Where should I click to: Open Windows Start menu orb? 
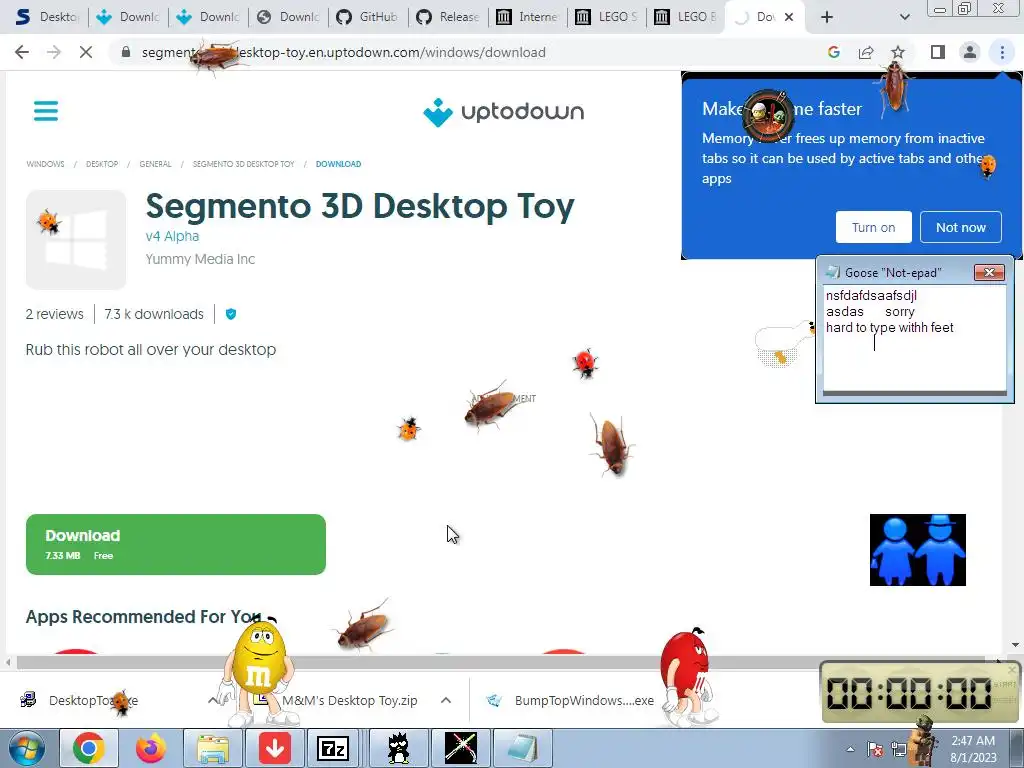click(26, 748)
